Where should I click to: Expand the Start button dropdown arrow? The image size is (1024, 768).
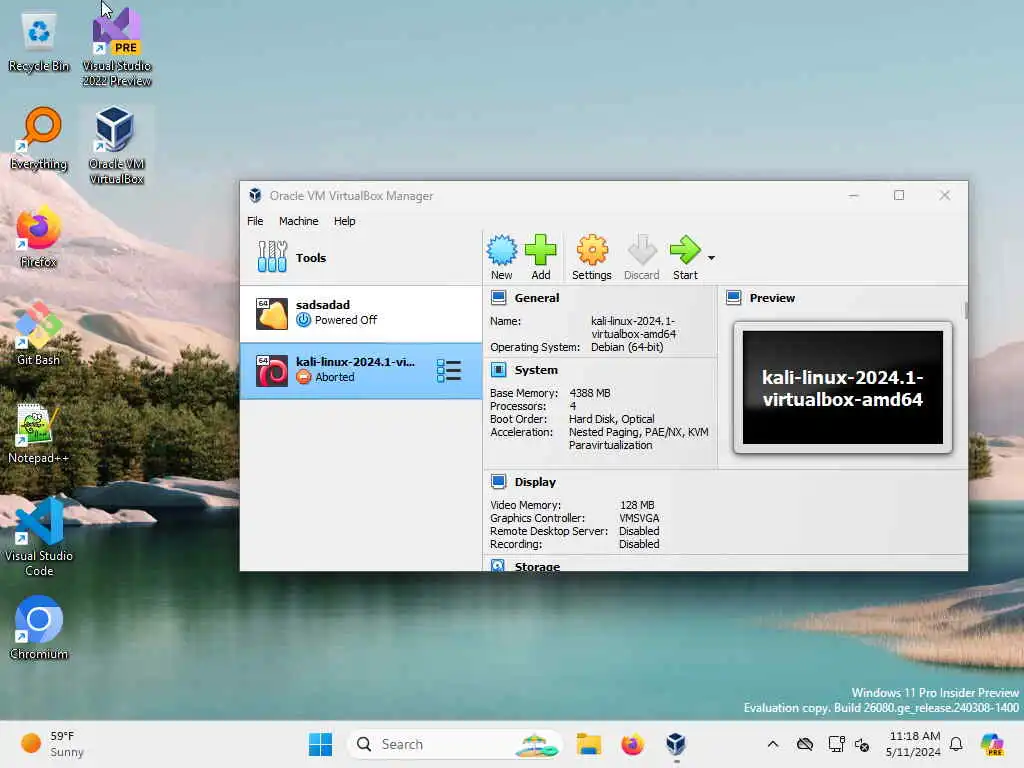(711, 258)
